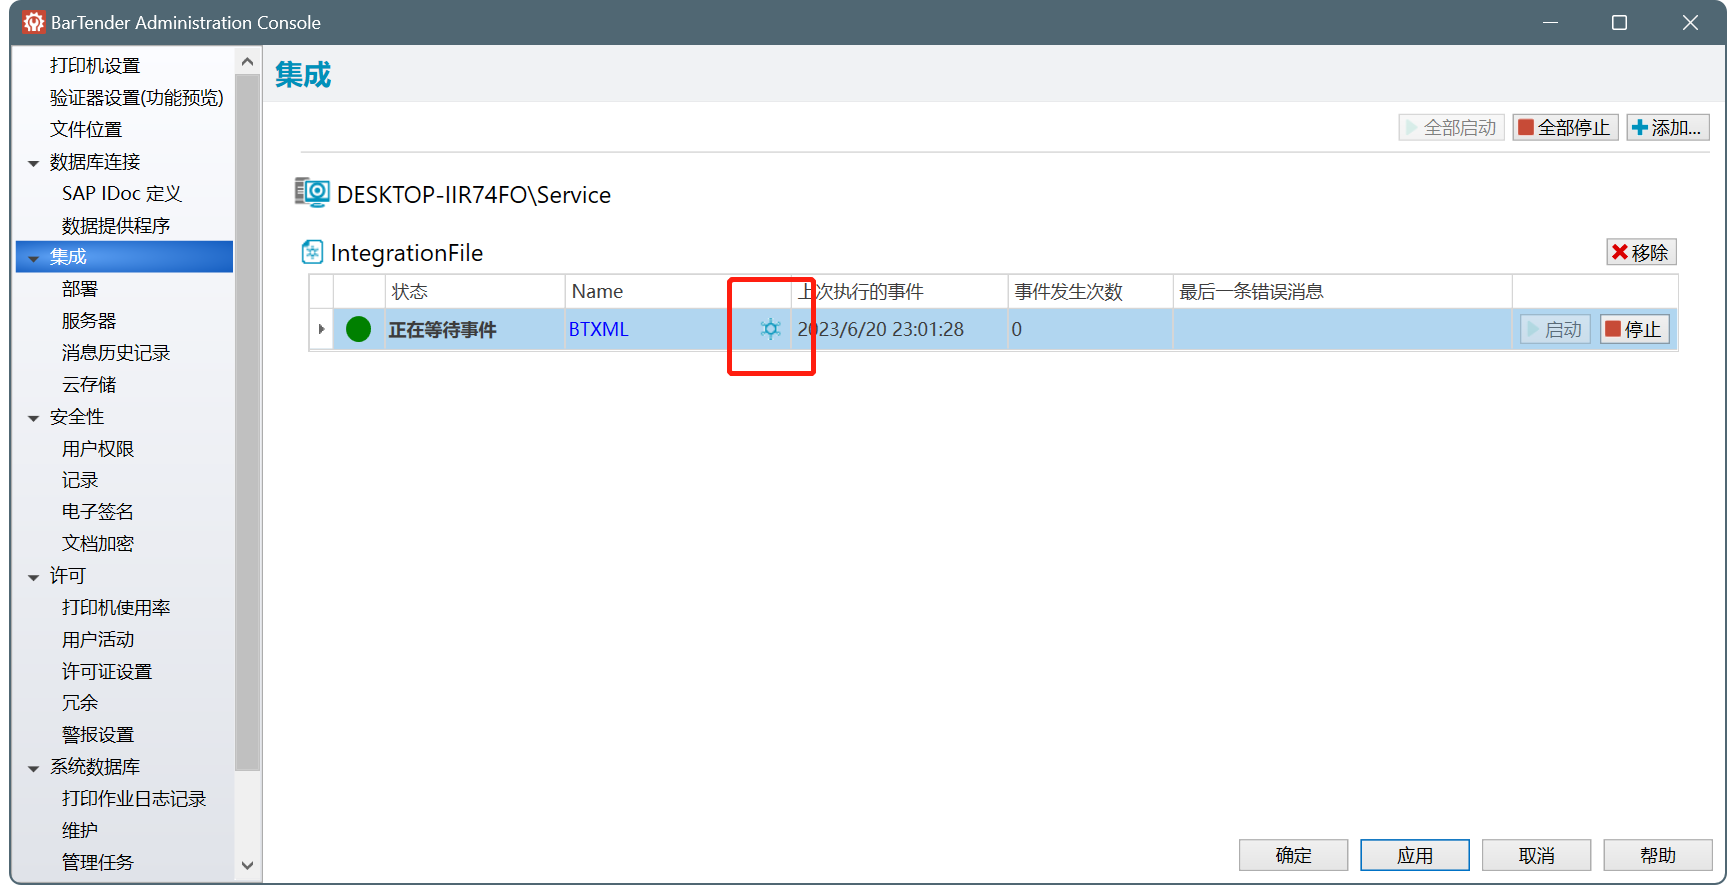1736x894 pixels.
Task: Collapse the 安全性 tree node
Action: [x=34, y=418]
